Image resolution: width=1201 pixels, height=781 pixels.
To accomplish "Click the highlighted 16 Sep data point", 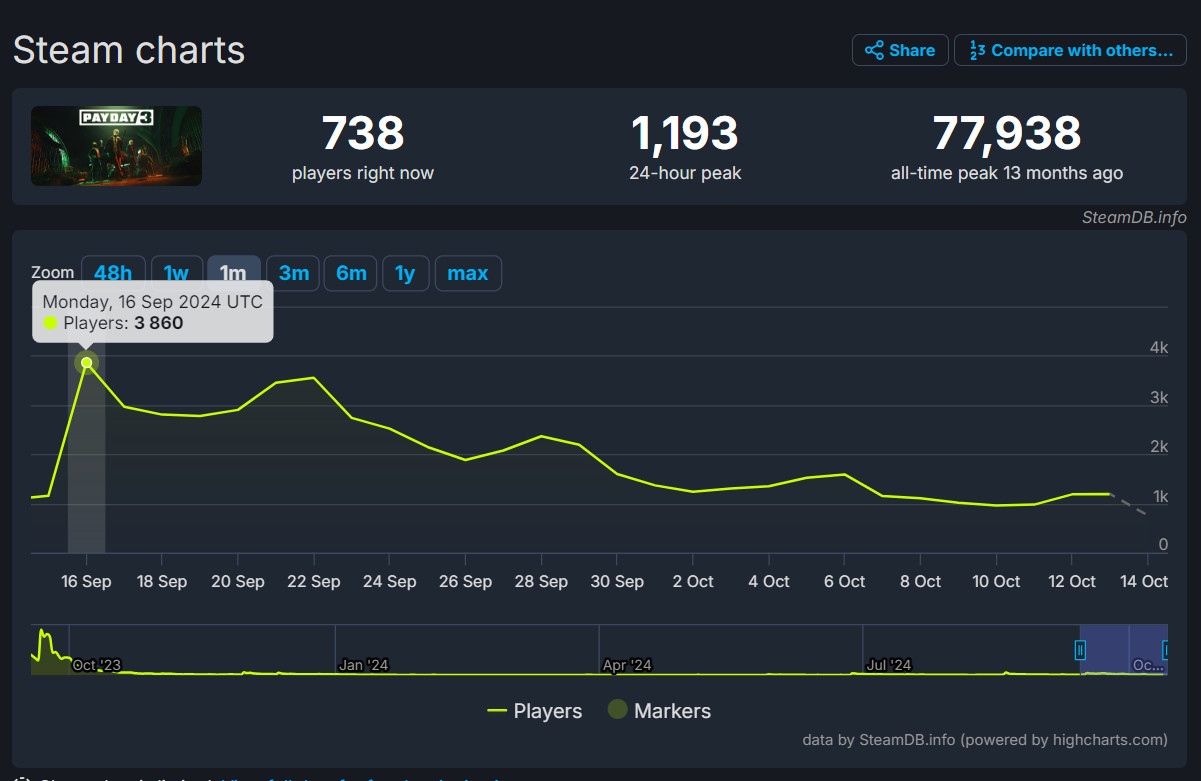I will [x=87, y=363].
